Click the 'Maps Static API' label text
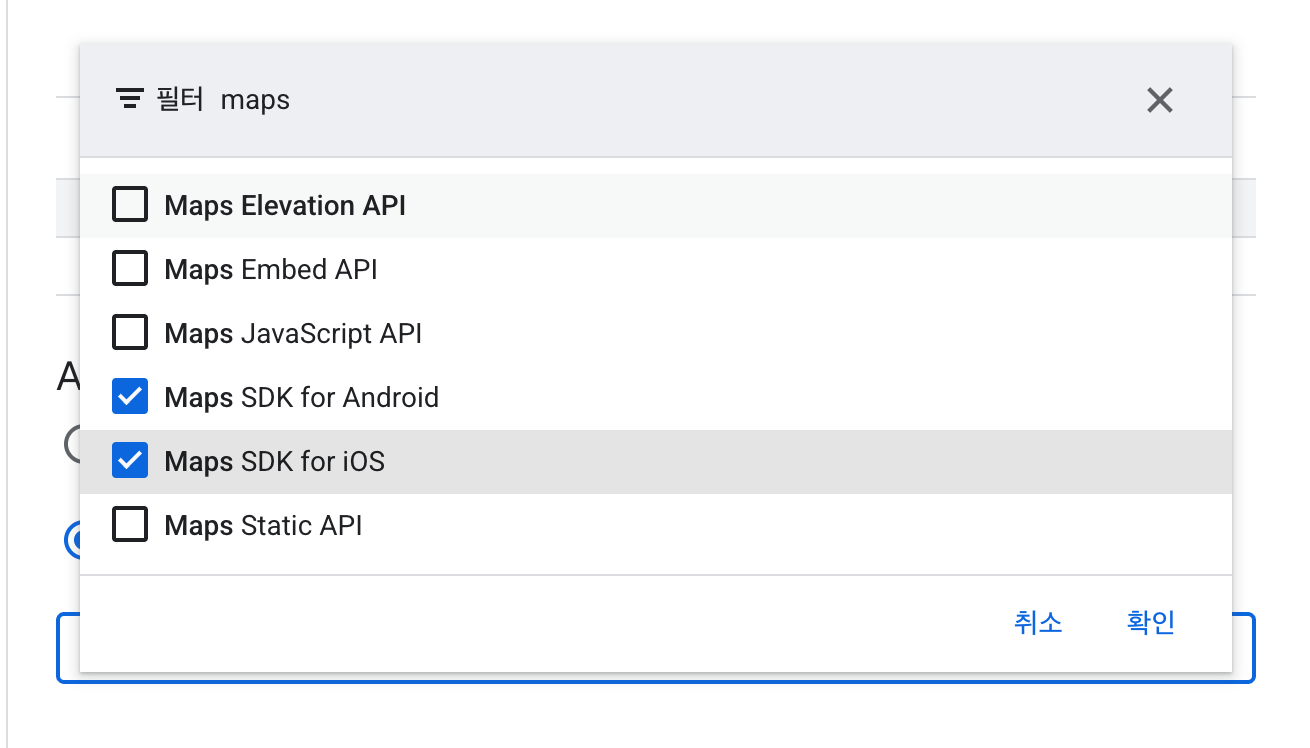The image size is (1310, 748). (263, 526)
